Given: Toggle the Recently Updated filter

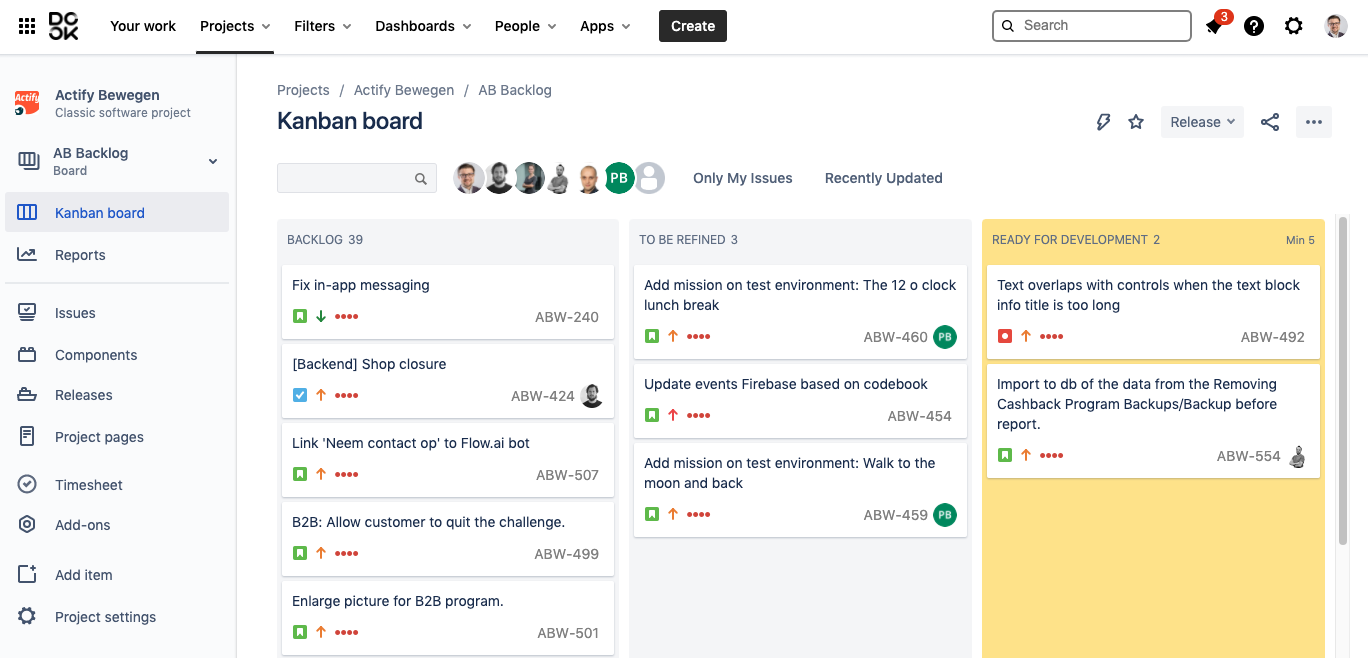Looking at the screenshot, I should tap(883, 178).
